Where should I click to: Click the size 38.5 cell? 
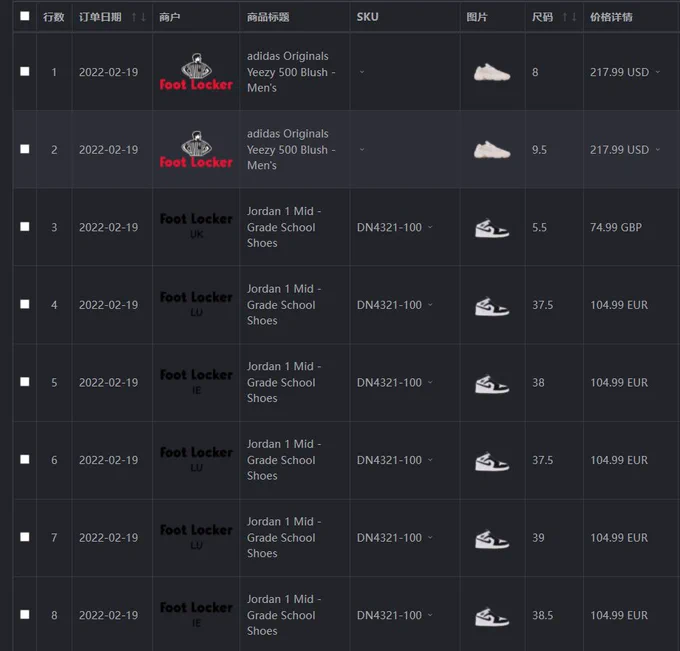[543, 615]
